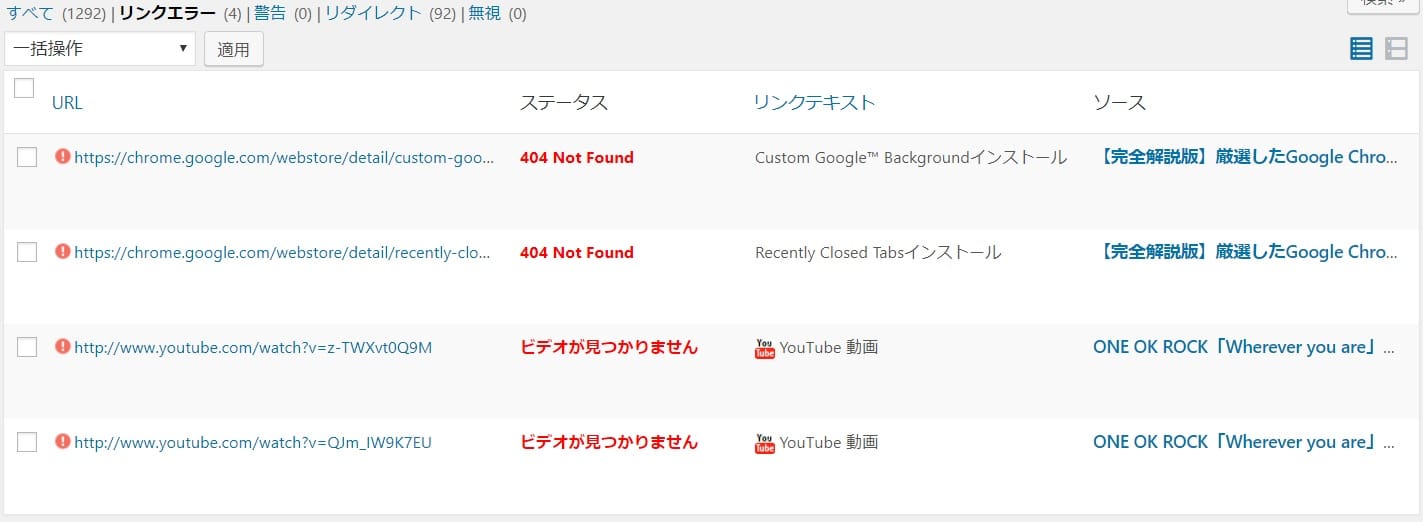
Task: Click YouTube icon in QJm_IW9K7EU row
Action: point(765,443)
